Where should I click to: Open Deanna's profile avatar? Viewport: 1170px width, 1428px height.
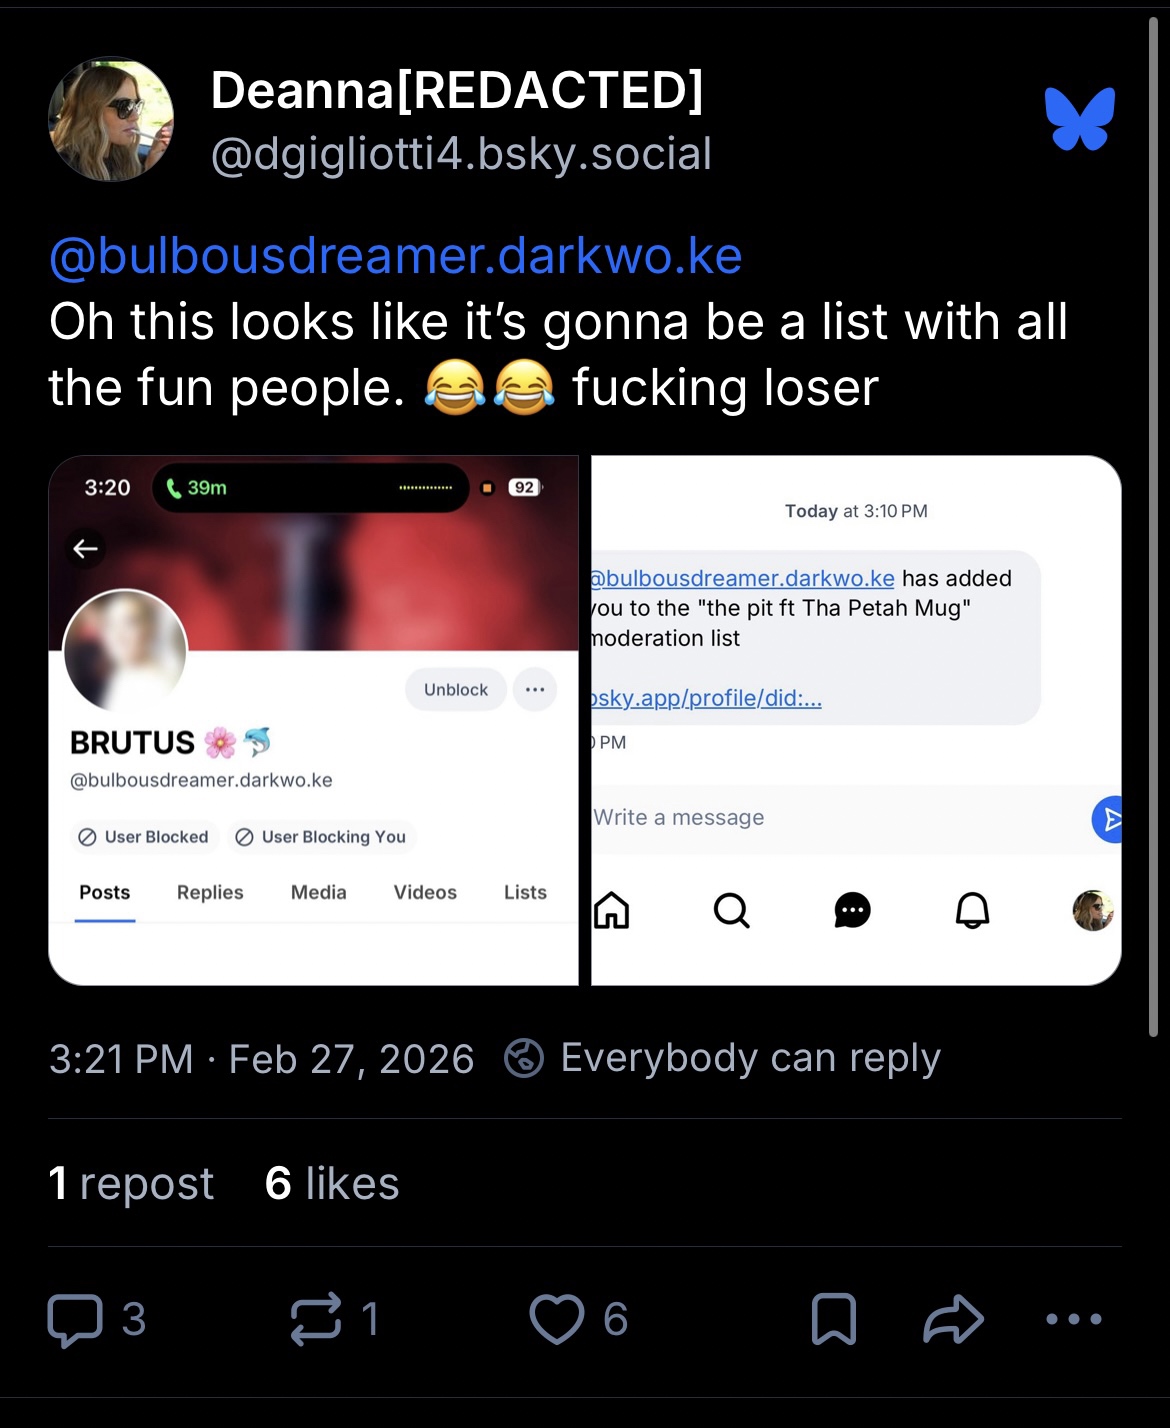click(111, 120)
